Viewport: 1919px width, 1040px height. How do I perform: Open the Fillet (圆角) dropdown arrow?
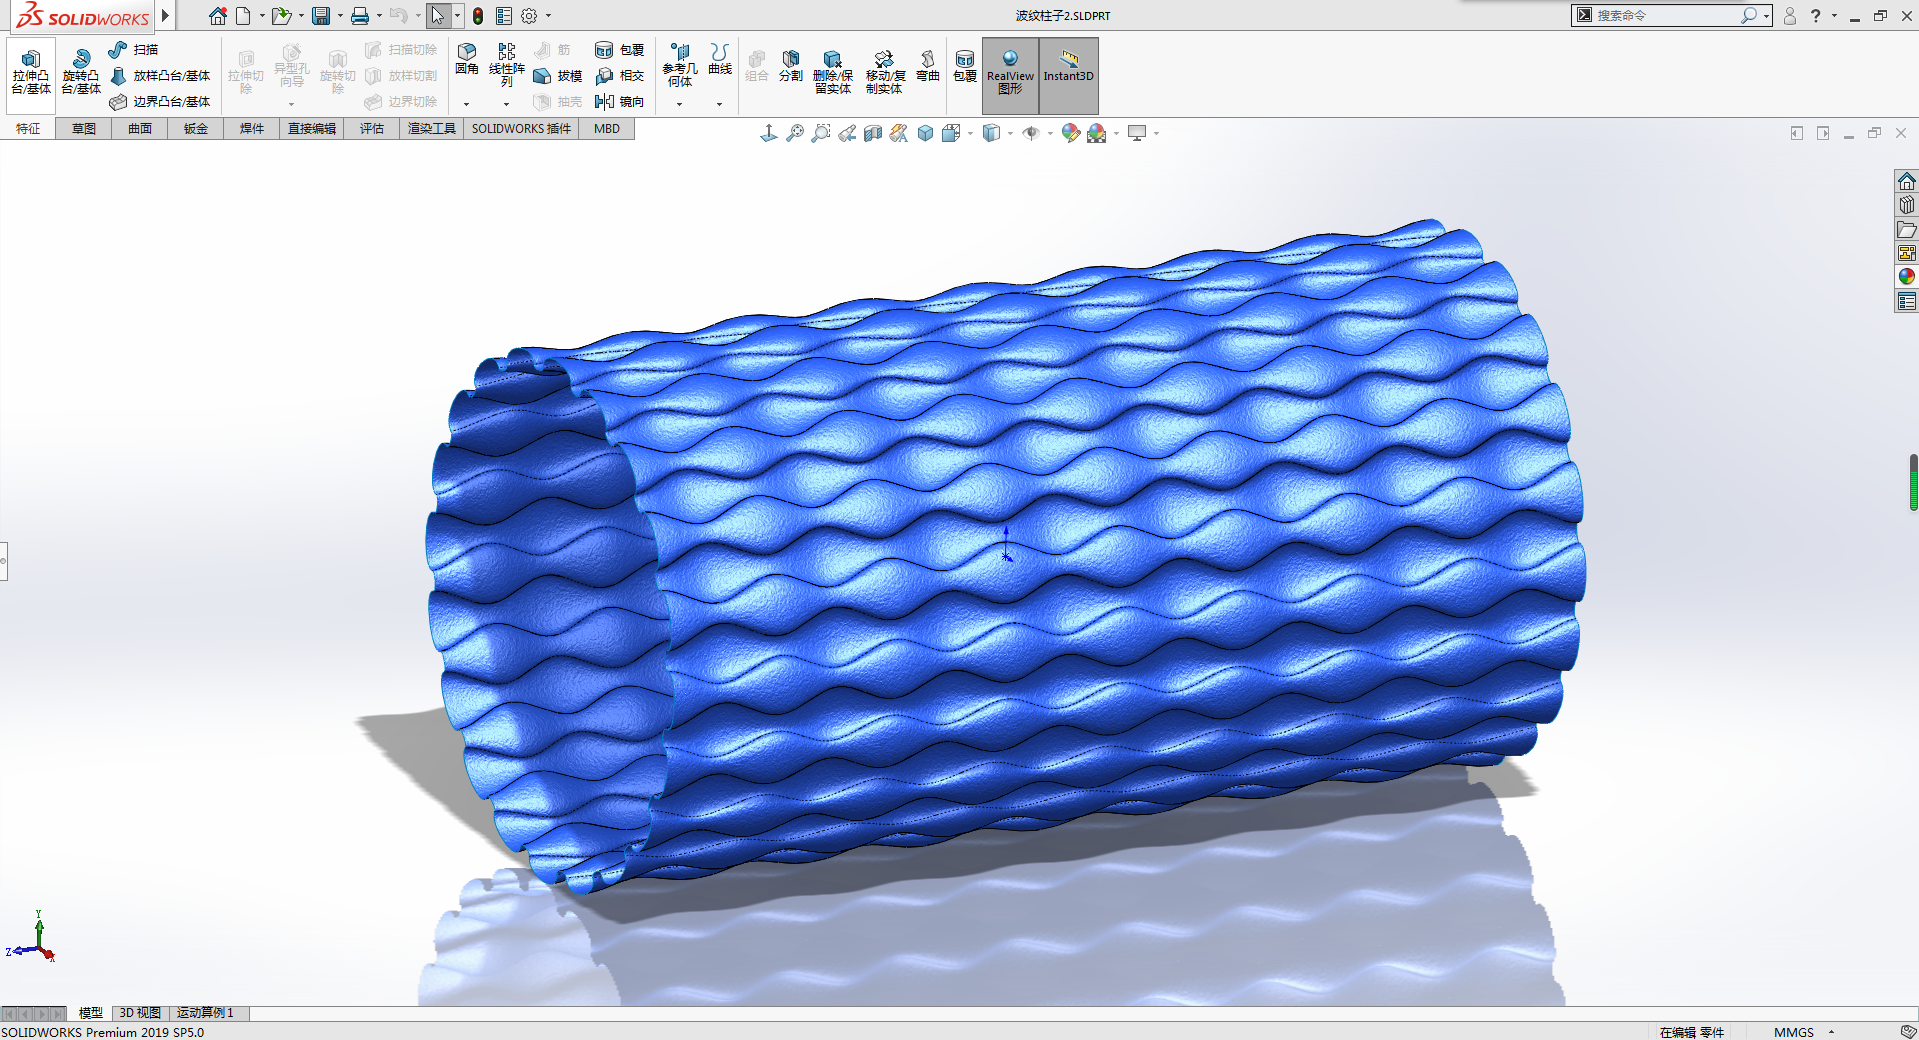466,104
